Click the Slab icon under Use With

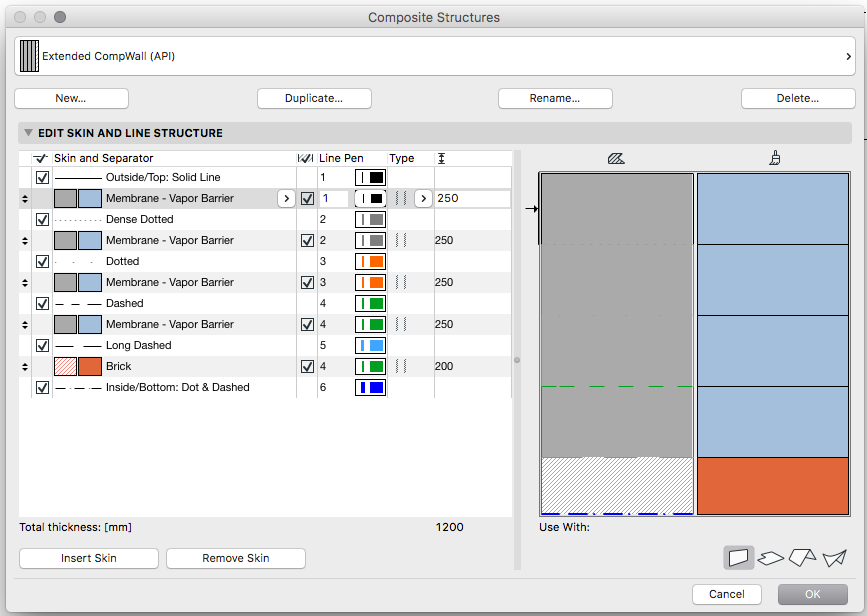pyautogui.click(x=770, y=558)
